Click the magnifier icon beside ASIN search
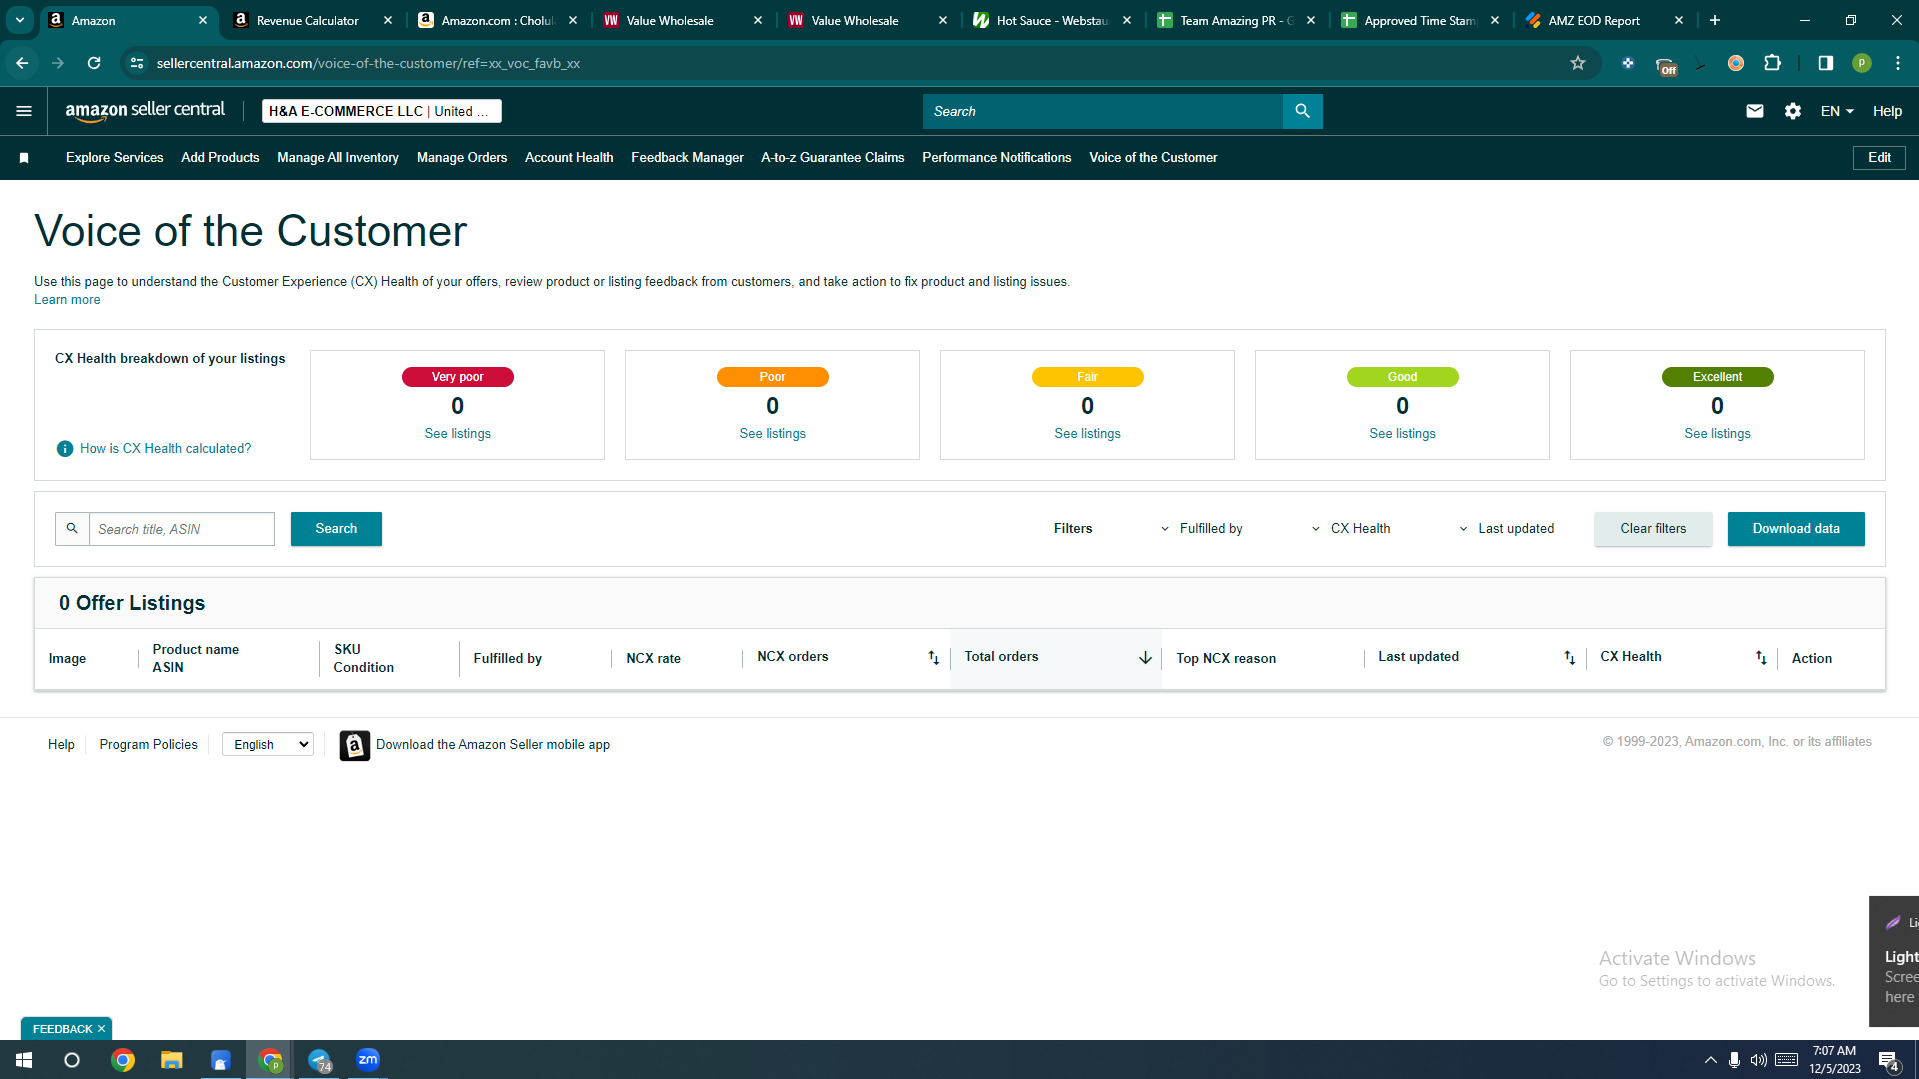Image resolution: width=1919 pixels, height=1079 pixels. click(72, 529)
